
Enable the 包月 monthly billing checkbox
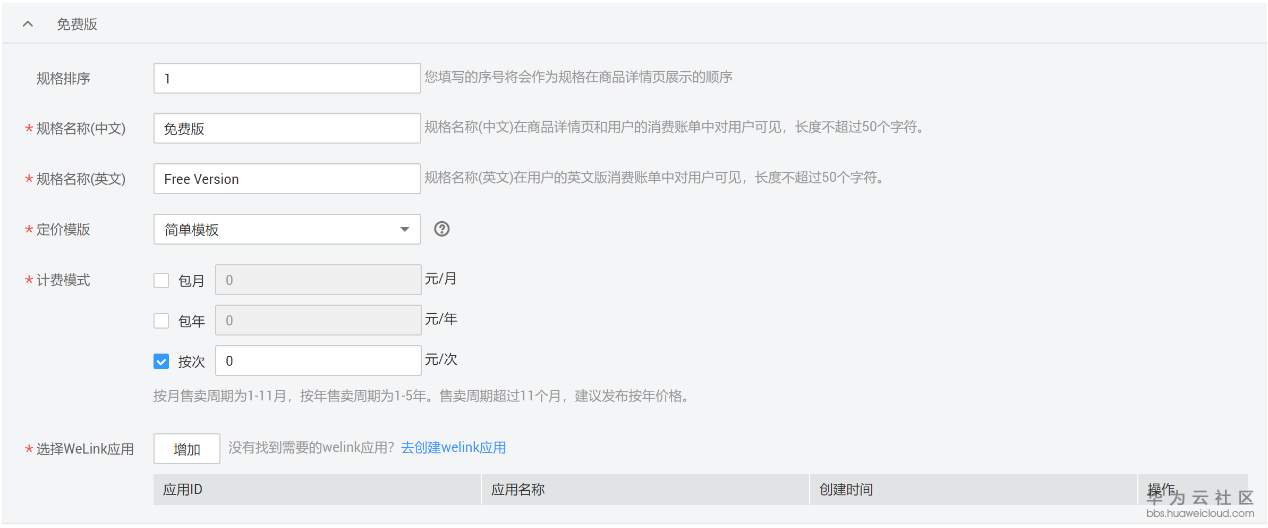click(x=161, y=281)
